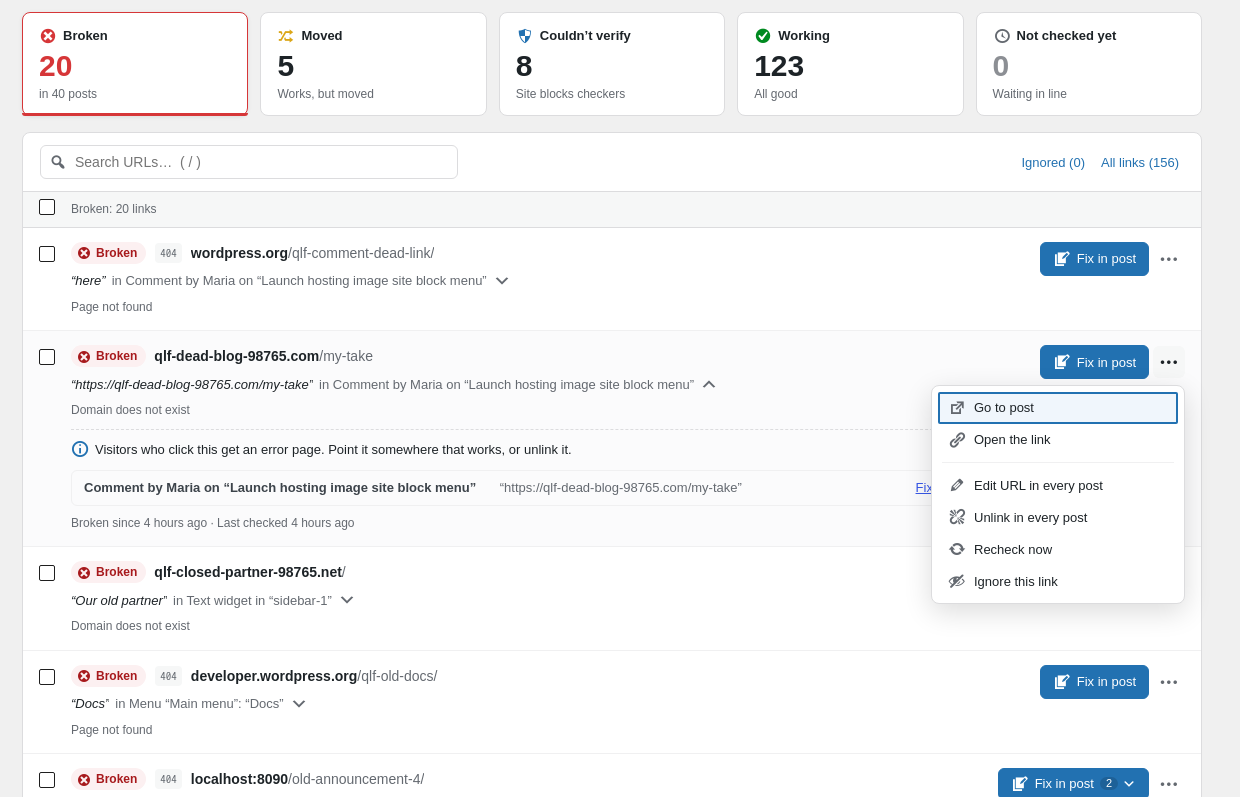1240x797 pixels.
Task: Open more options for developer.wordpress.org link
Action: [x=1169, y=682]
